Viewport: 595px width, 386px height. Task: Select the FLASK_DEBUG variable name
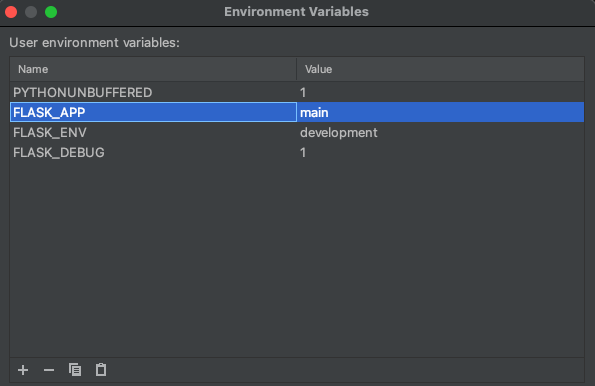(59, 153)
